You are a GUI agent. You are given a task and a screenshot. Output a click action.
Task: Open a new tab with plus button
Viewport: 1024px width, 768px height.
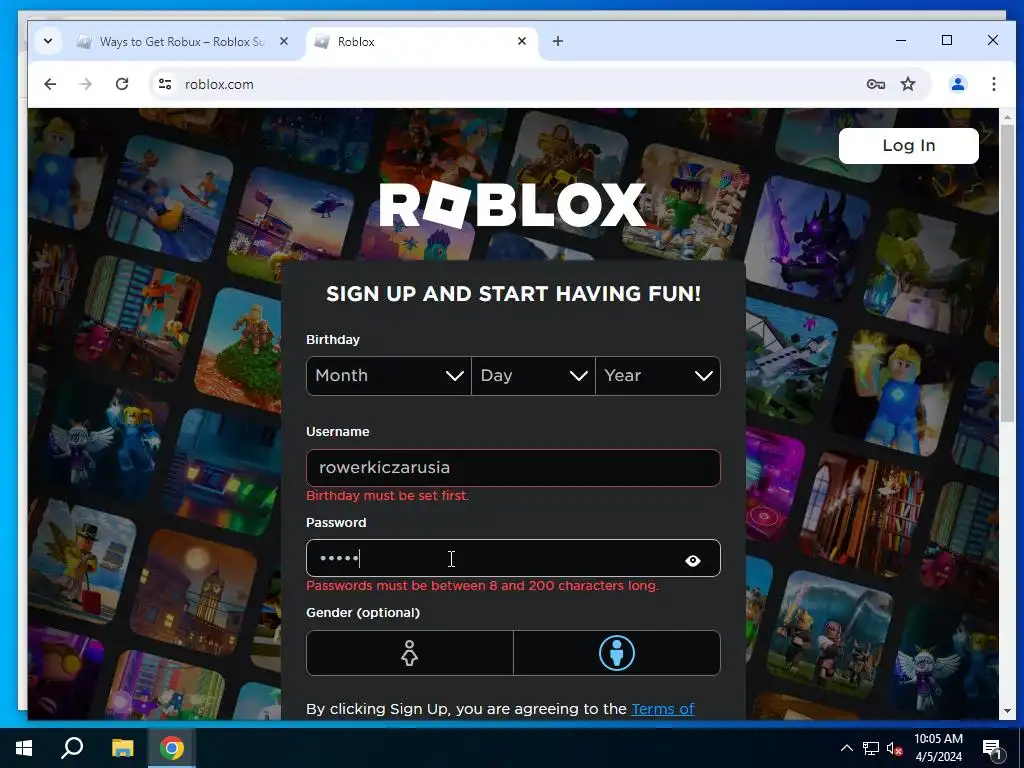tap(558, 41)
